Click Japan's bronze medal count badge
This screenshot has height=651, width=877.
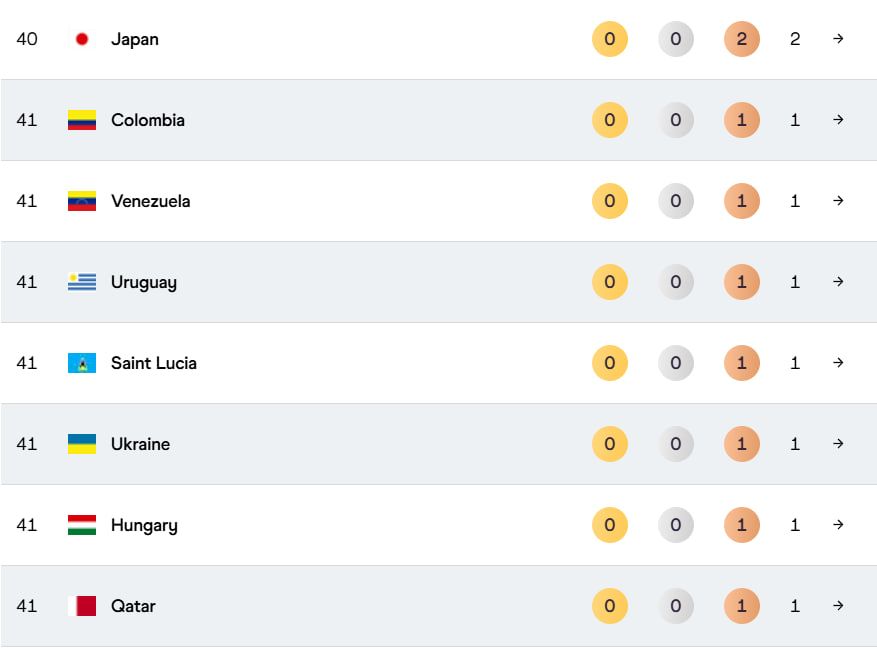tap(741, 39)
